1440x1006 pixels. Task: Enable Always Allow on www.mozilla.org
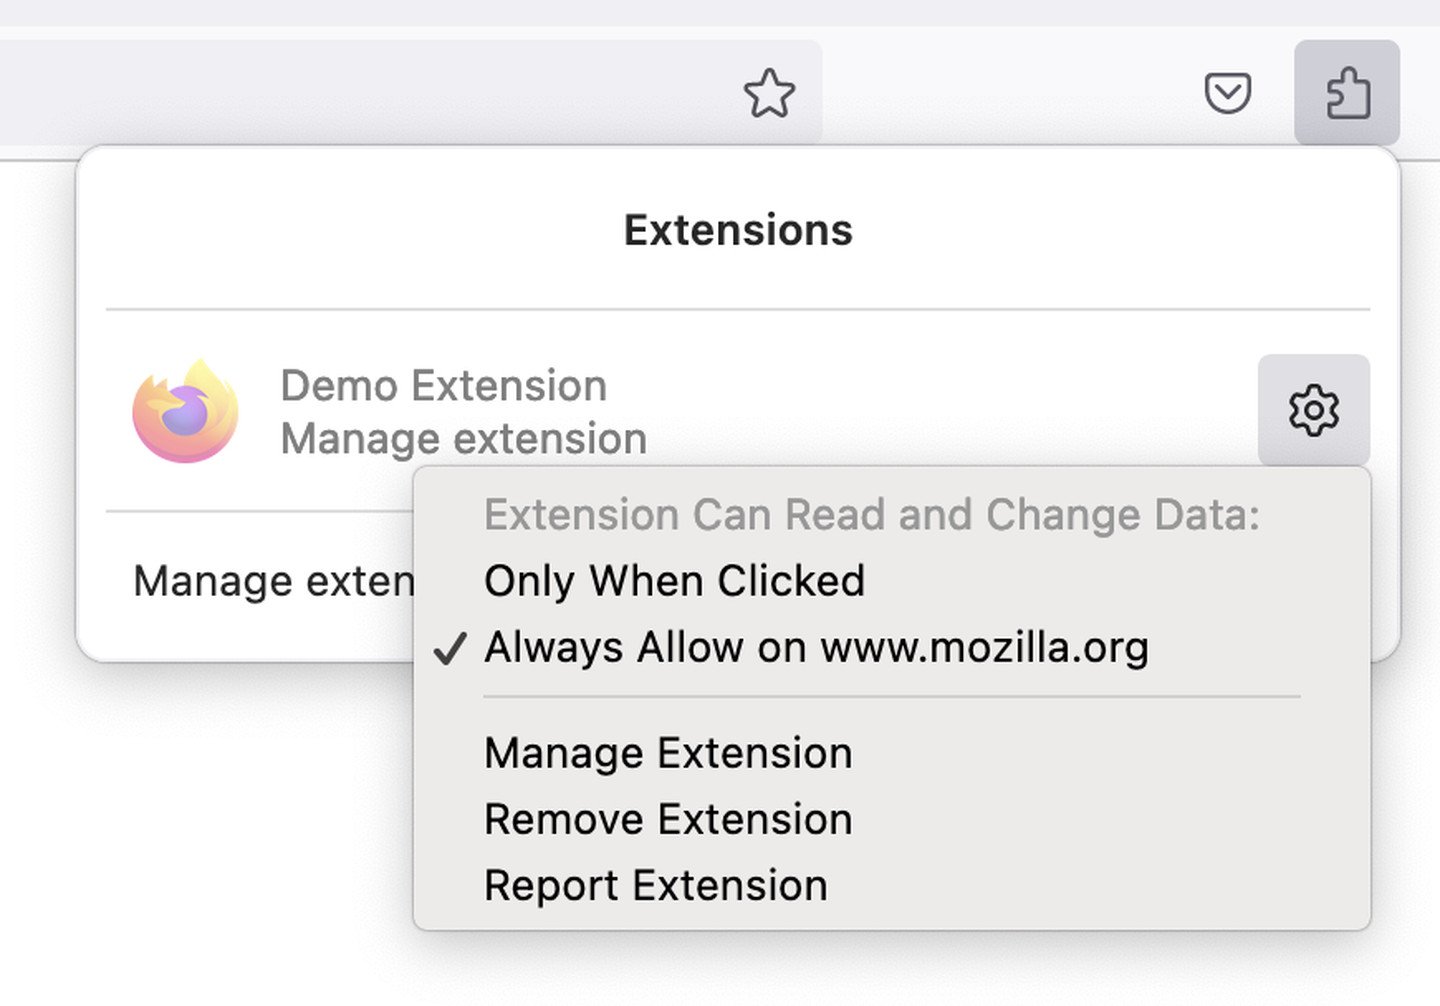tap(816, 648)
